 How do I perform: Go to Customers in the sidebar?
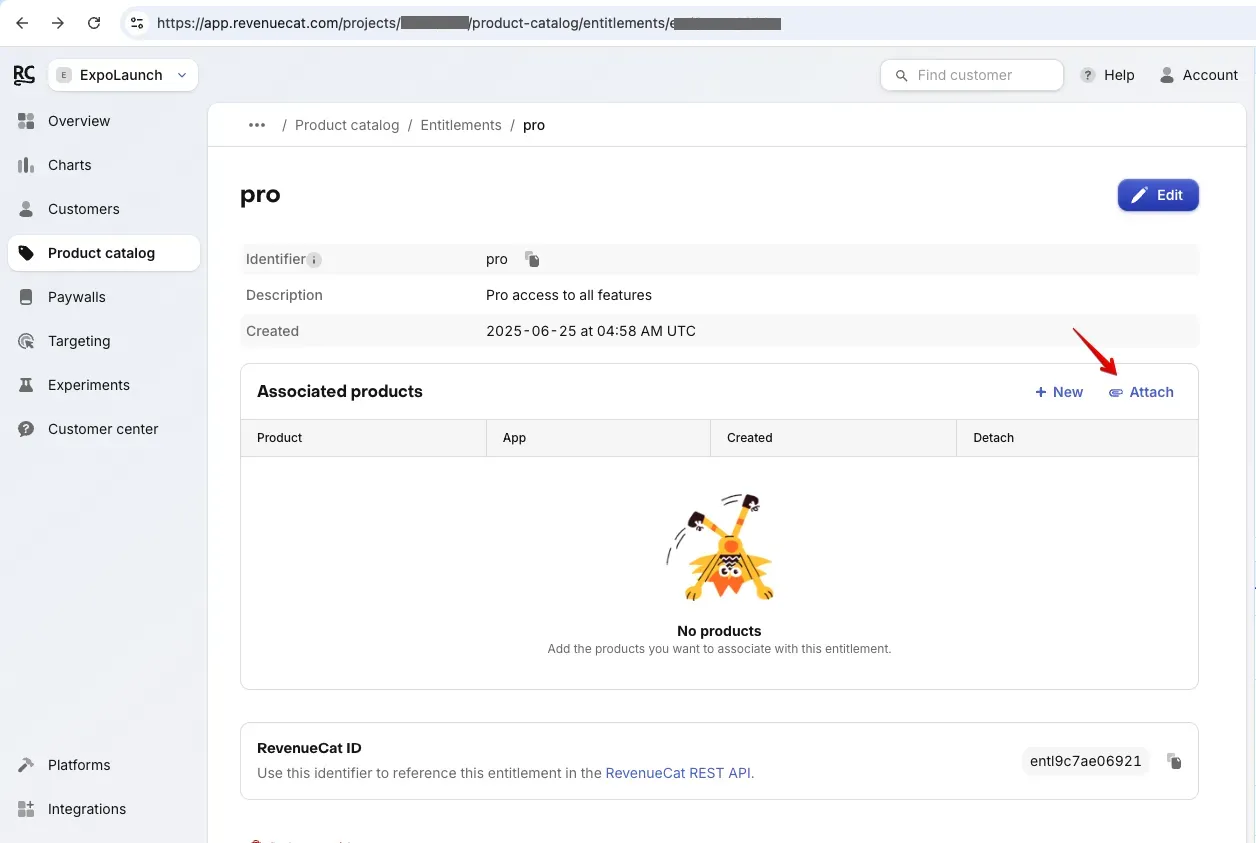(x=104, y=209)
